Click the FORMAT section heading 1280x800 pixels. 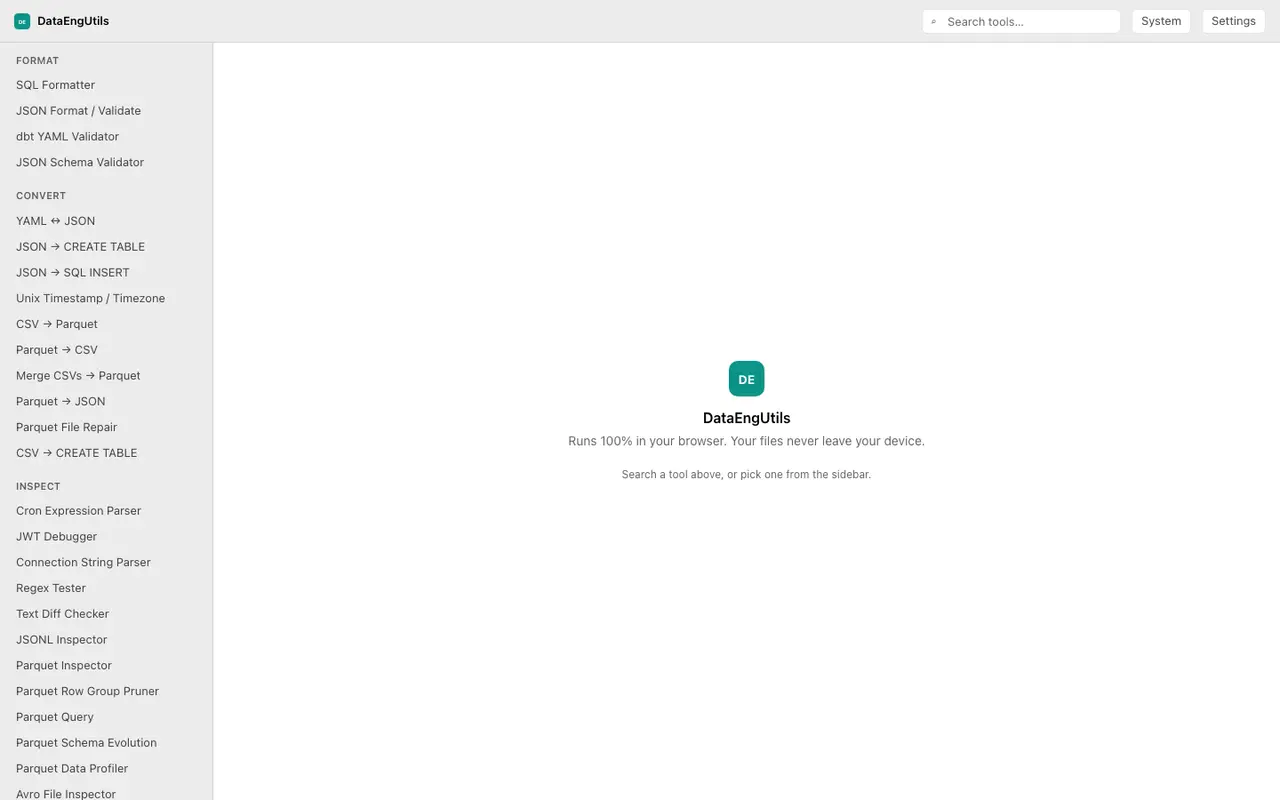(37, 61)
